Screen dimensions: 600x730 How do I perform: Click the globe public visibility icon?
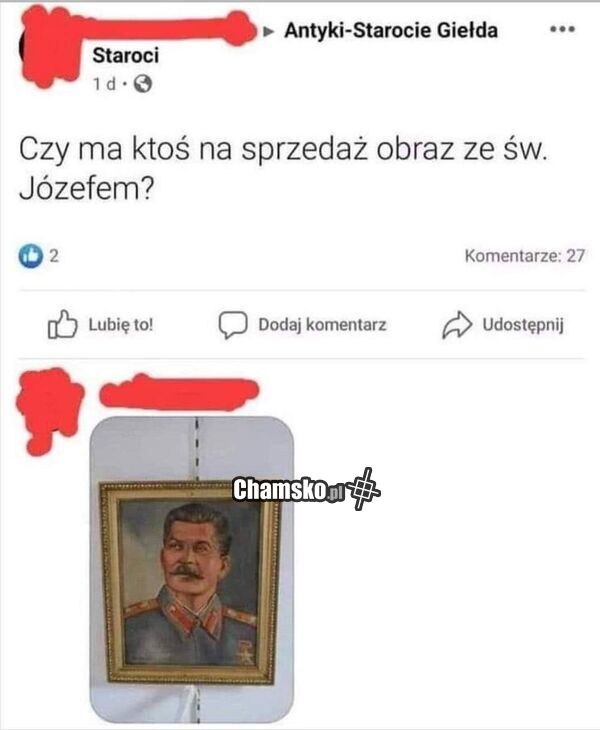tap(142, 84)
